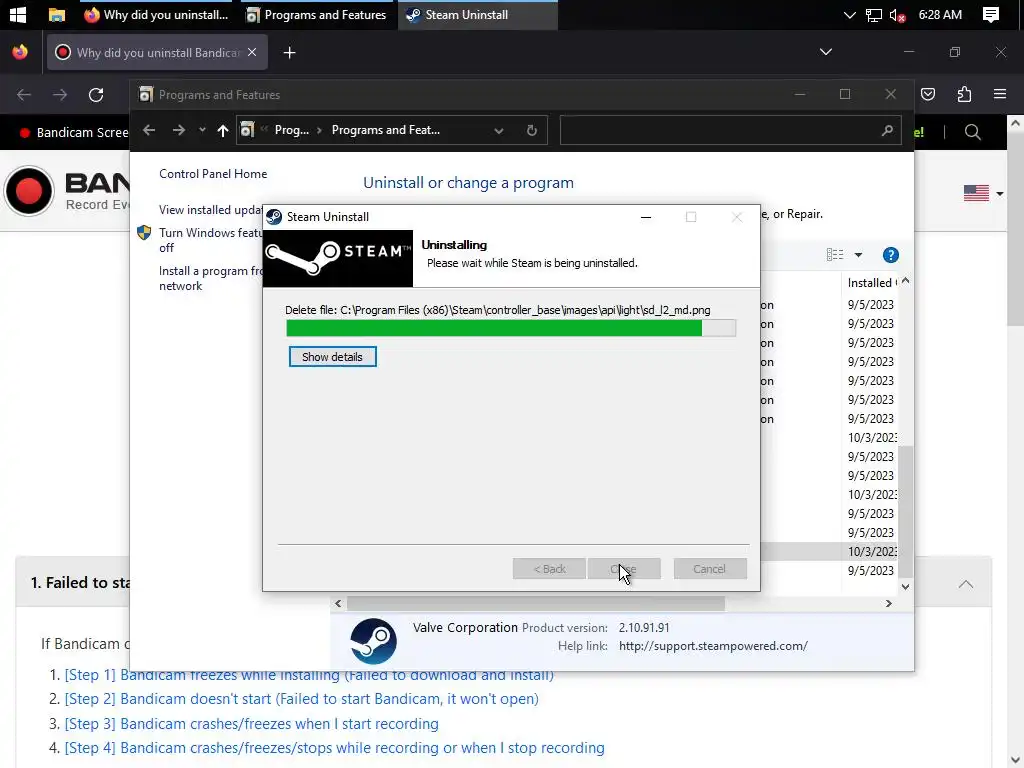The height and width of the screenshot is (768, 1024).
Task: Open network status tray icon
Action: tap(874, 14)
